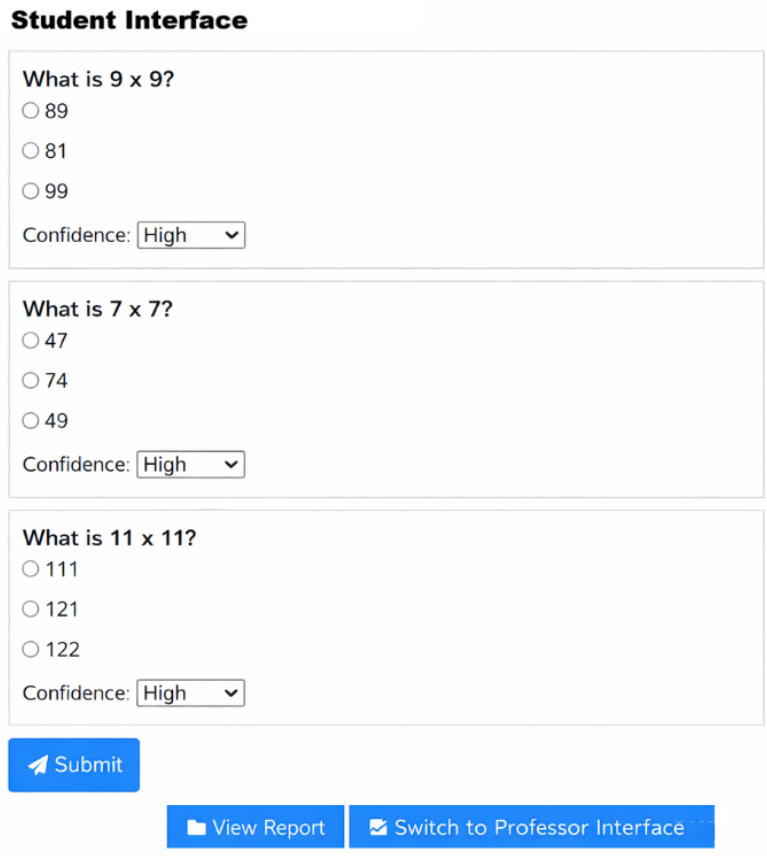The height and width of the screenshot is (856, 767).
Task: Click the checkmark icon on Switch to Professor Interface
Action: 378,827
